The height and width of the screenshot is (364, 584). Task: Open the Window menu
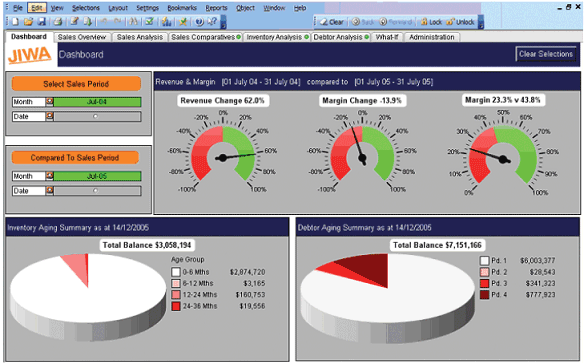[x=274, y=8]
